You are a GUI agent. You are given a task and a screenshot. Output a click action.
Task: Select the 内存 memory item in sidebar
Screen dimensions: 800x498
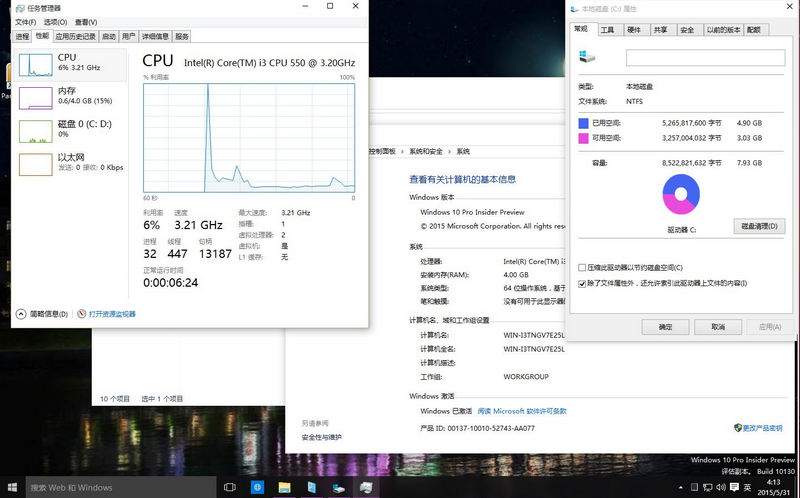(x=69, y=98)
